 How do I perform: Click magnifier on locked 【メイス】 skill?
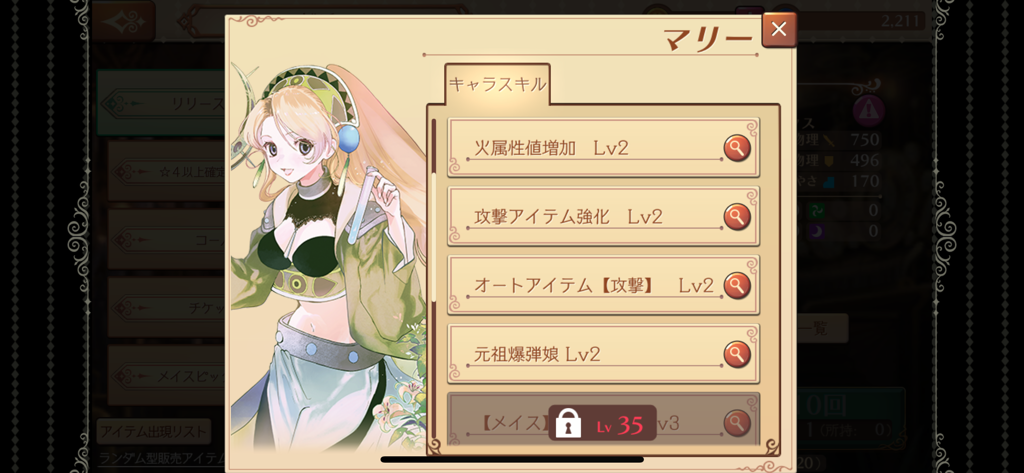pyautogui.click(x=737, y=423)
